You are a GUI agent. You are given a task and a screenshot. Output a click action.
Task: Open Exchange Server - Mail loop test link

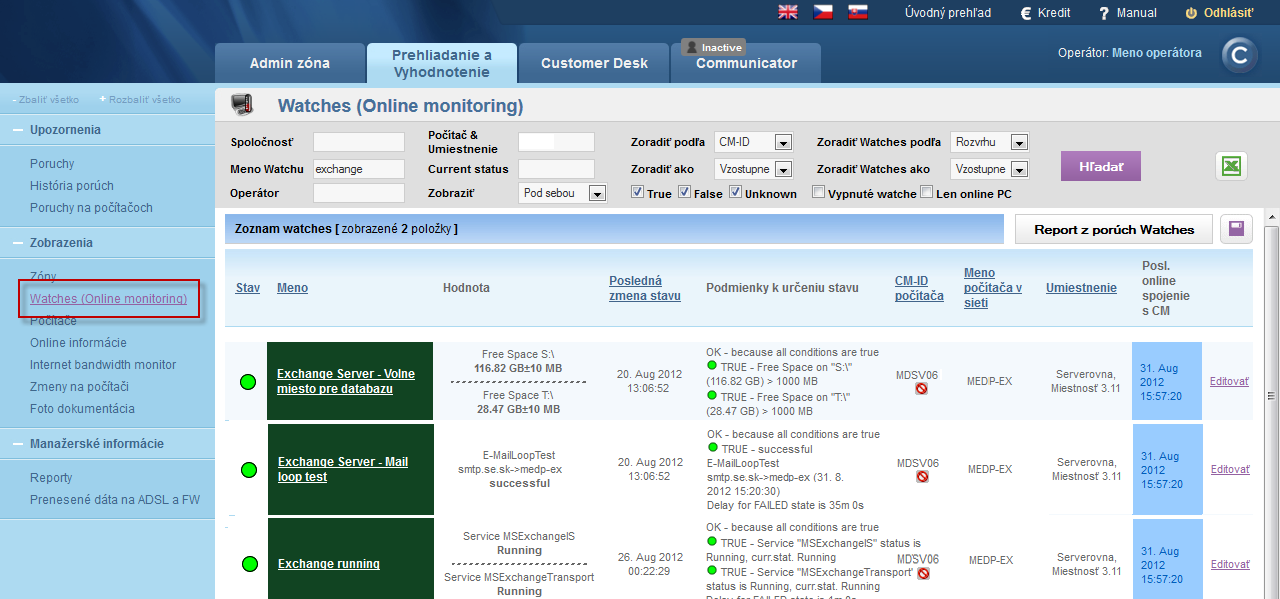click(x=343, y=469)
